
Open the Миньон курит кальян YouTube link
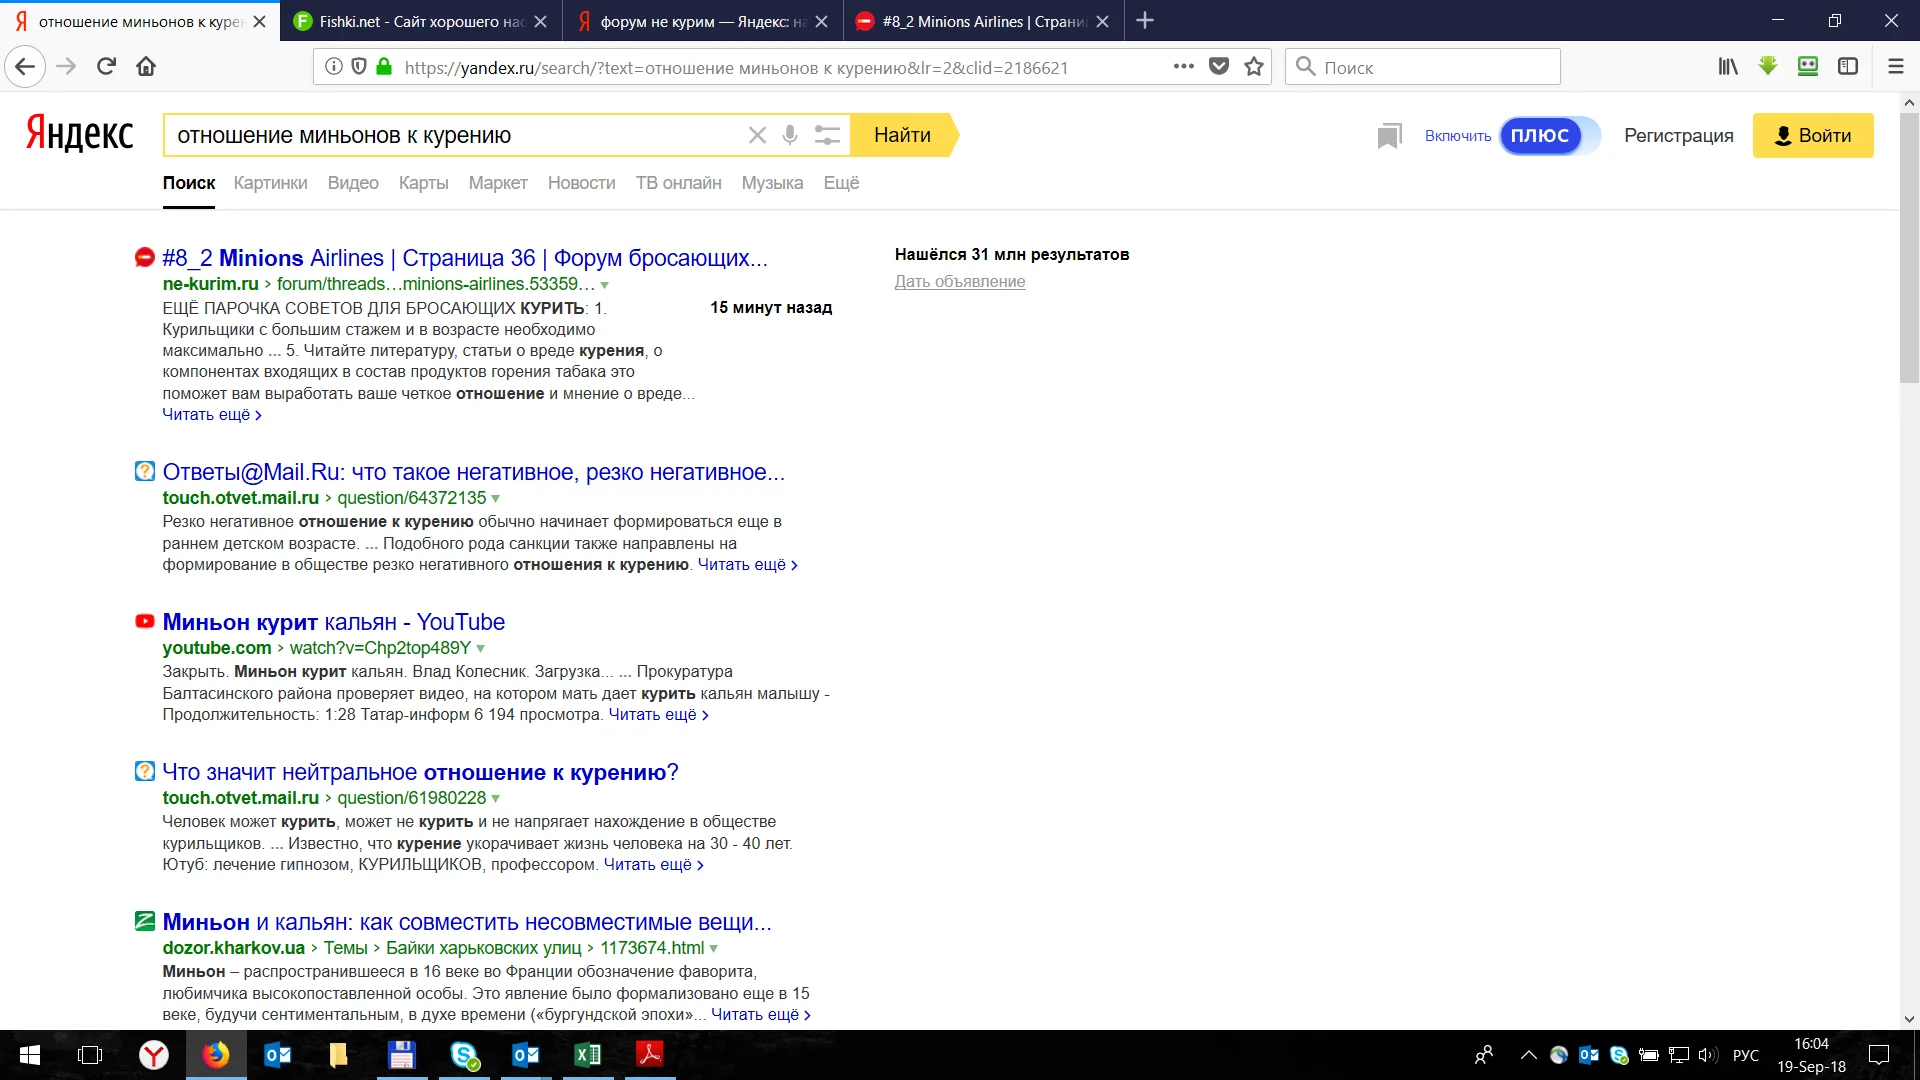pos(333,622)
